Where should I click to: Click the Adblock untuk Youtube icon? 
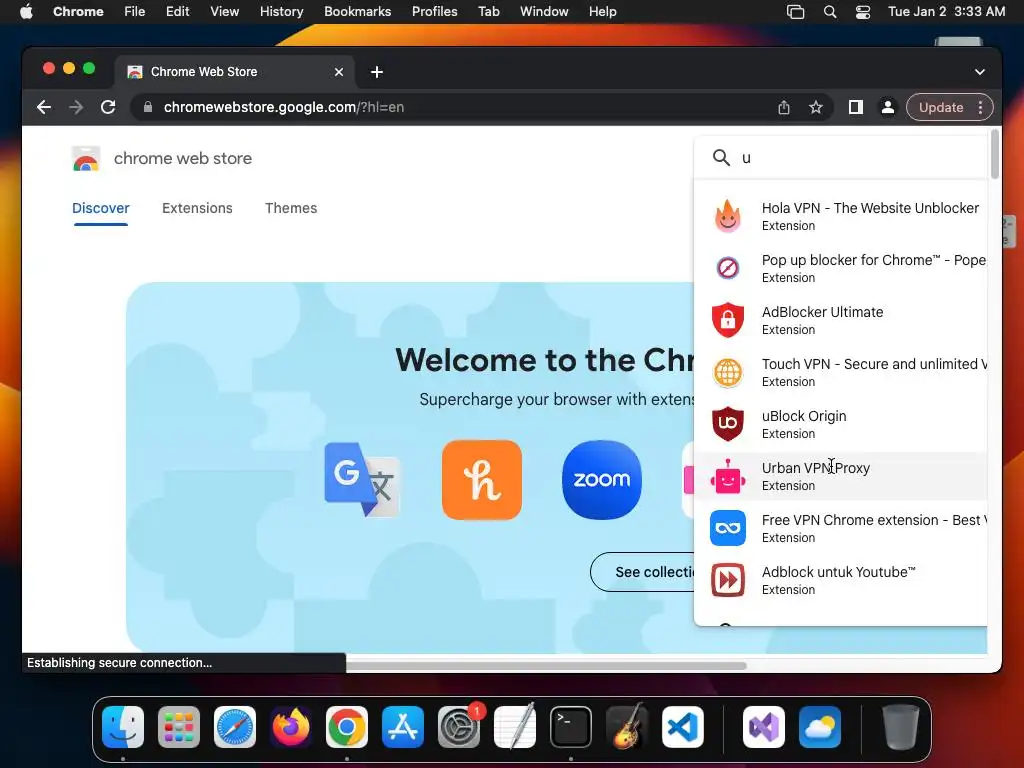728,580
